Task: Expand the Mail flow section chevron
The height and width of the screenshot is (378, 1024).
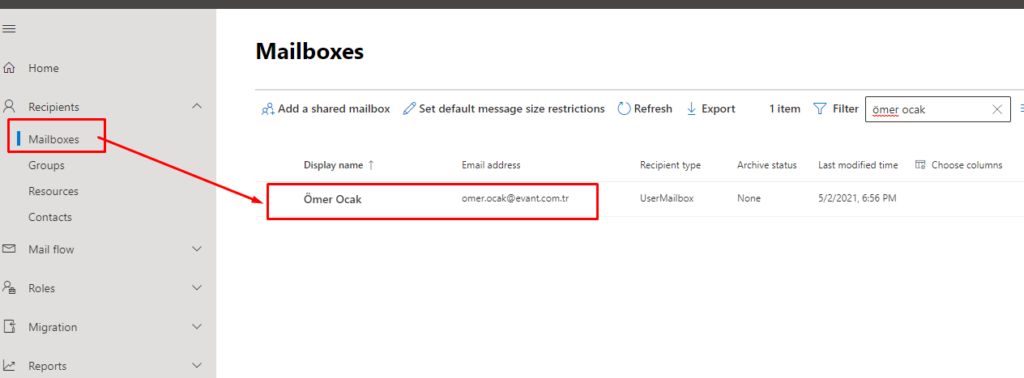Action: 197,249
